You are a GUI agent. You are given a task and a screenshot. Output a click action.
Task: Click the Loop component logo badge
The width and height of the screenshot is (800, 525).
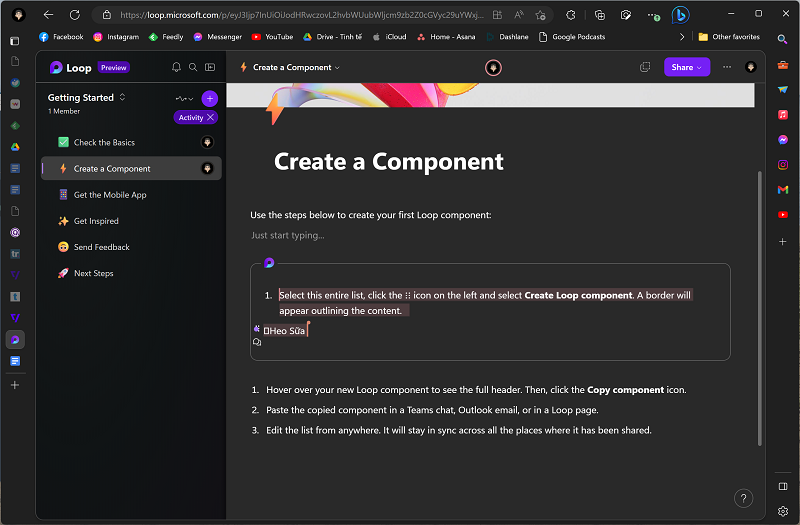coord(269,263)
